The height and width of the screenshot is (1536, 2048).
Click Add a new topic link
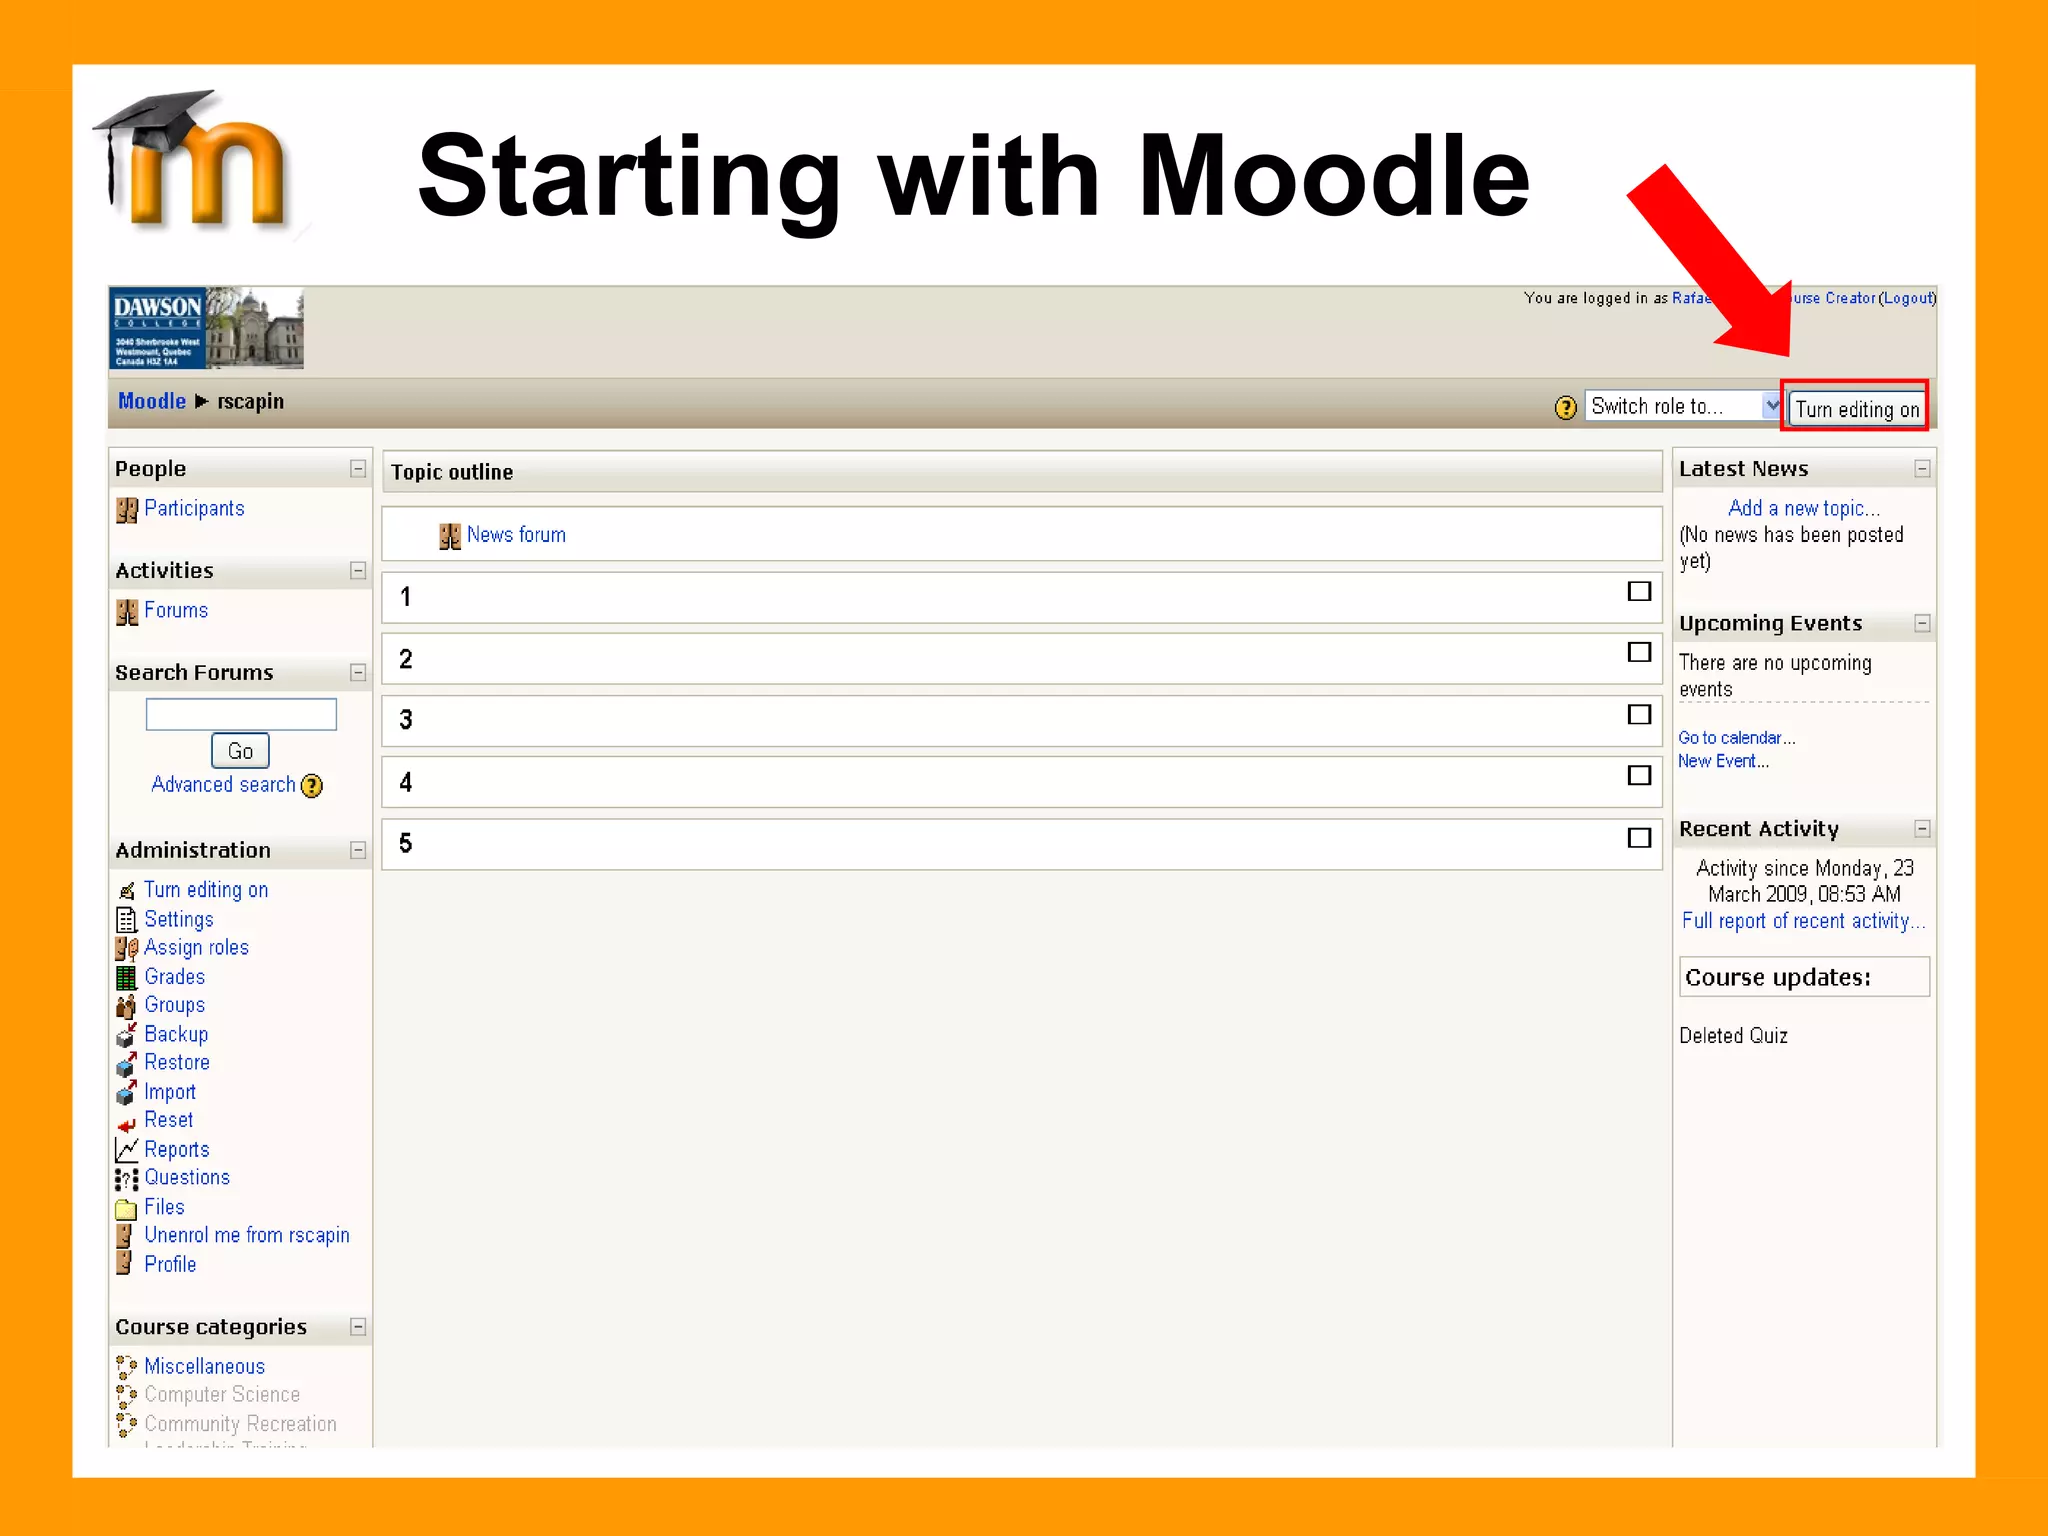coord(1804,509)
